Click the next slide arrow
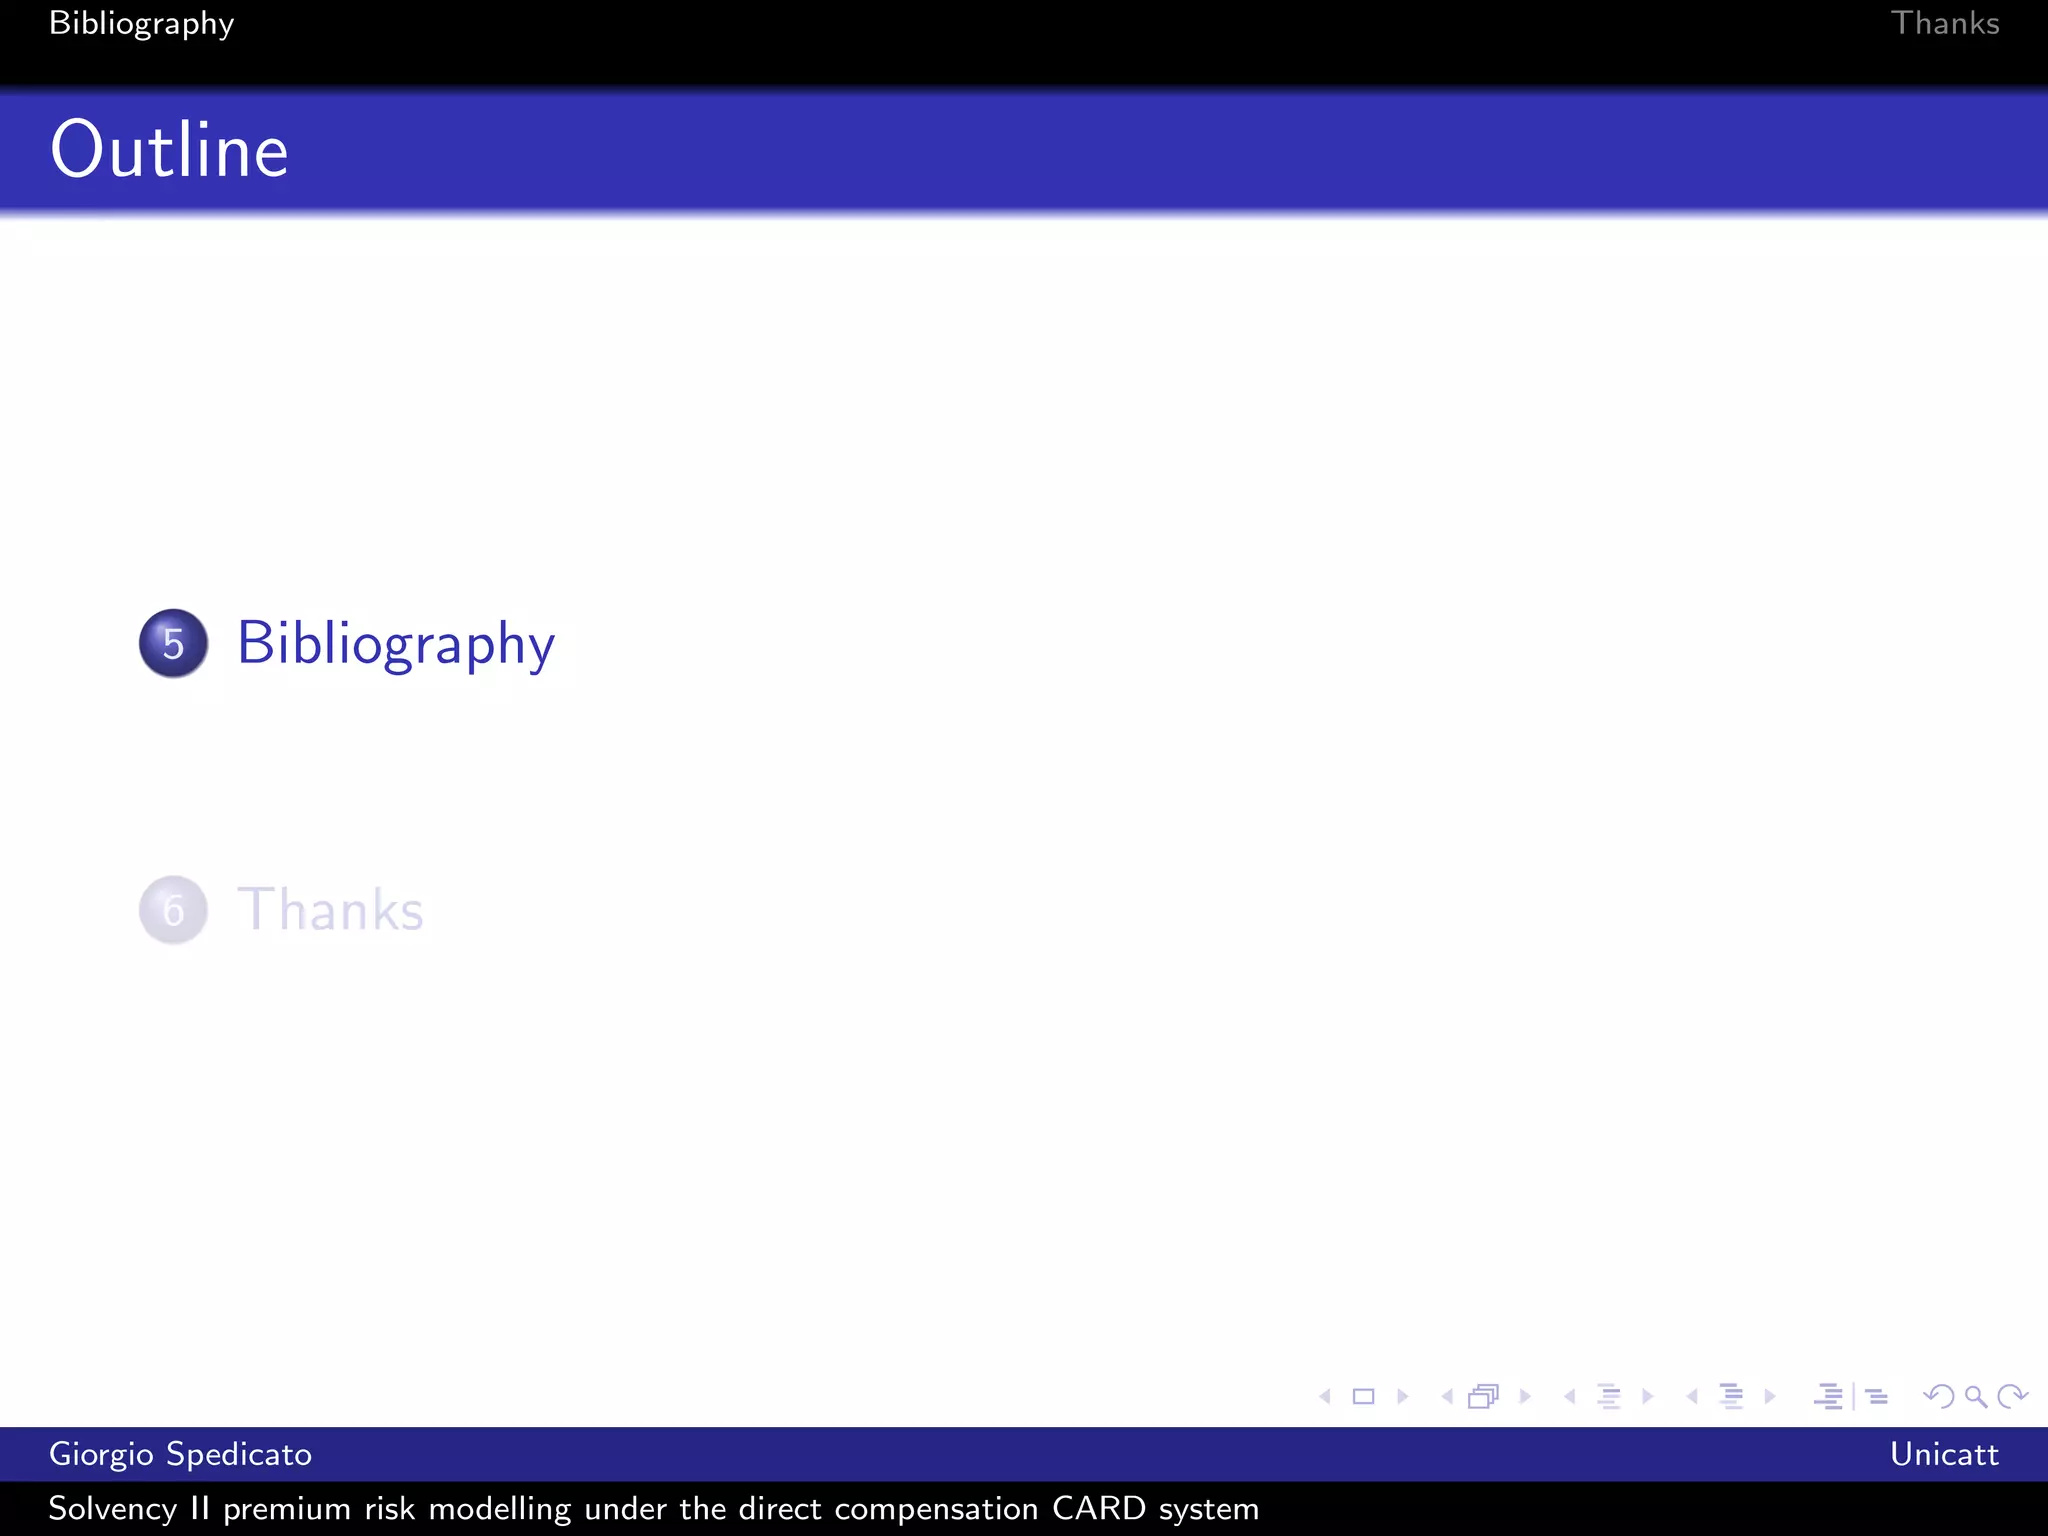This screenshot has height=1536, width=2048. click(1403, 1396)
